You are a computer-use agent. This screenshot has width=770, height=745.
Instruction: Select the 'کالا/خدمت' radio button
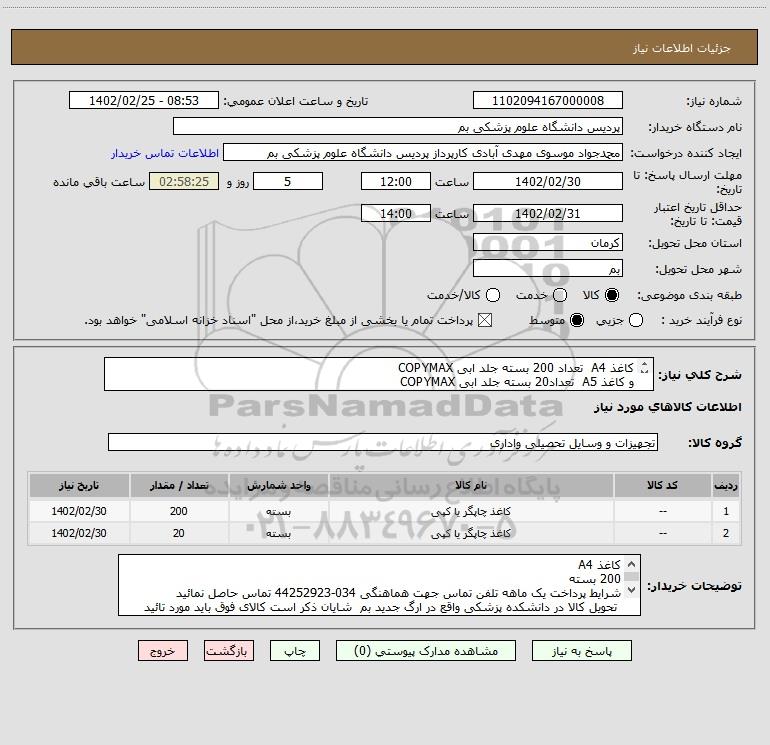[x=493, y=295]
